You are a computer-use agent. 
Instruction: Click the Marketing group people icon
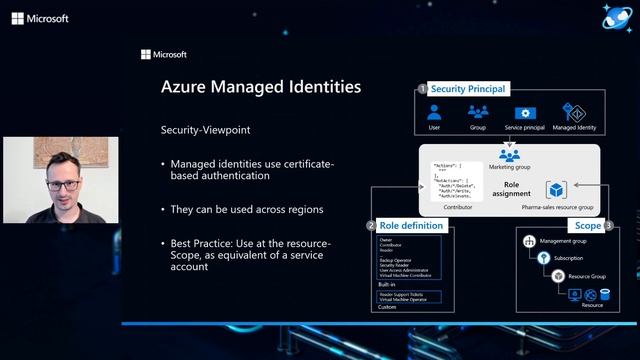509,155
